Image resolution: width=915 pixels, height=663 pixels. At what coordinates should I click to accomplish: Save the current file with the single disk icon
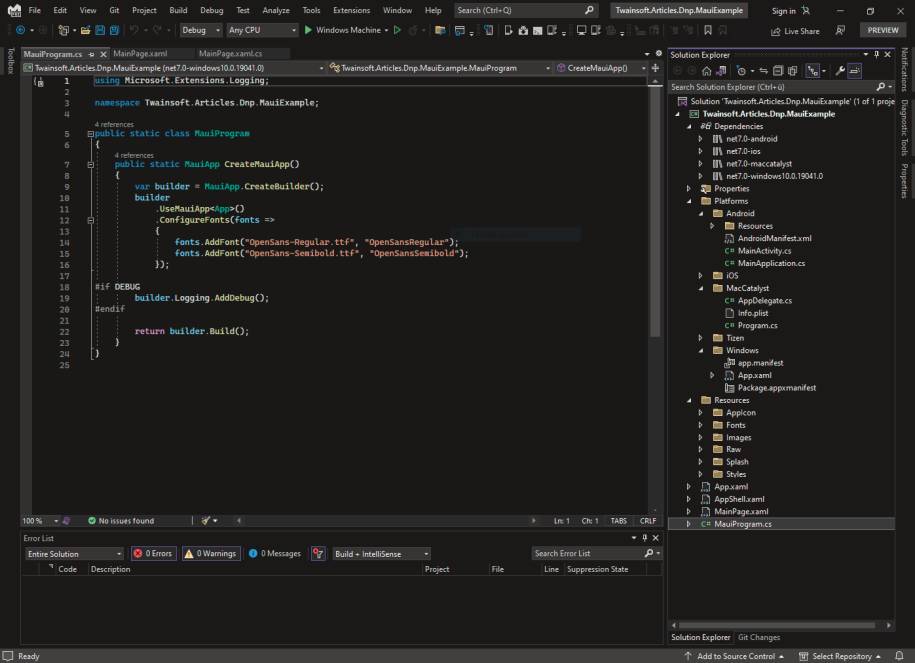click(100, 30)
